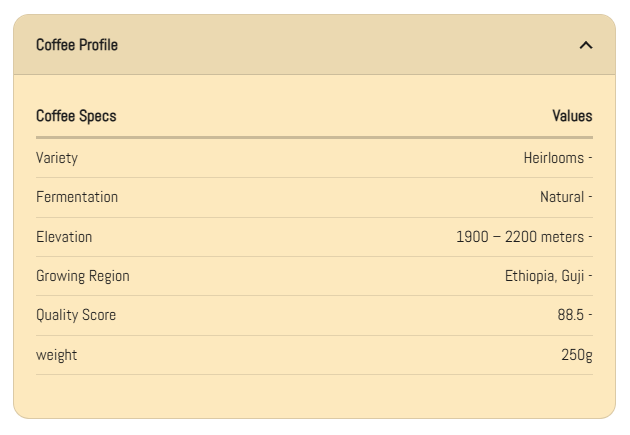Click the Coffee Specs column header
Image resolution: width=630 pixels, height=435 pixels.
point(76,116)
